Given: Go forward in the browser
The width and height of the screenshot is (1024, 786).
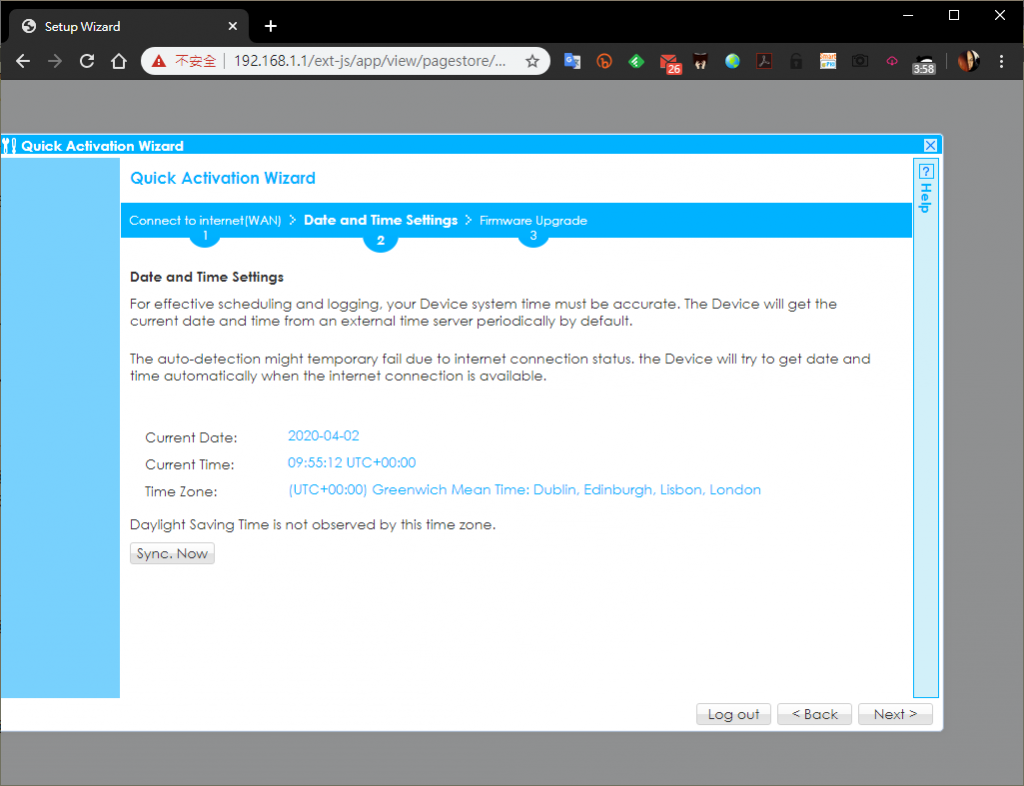Looking at the screenshot, I should pyautogui.click(x=55, y=61).
